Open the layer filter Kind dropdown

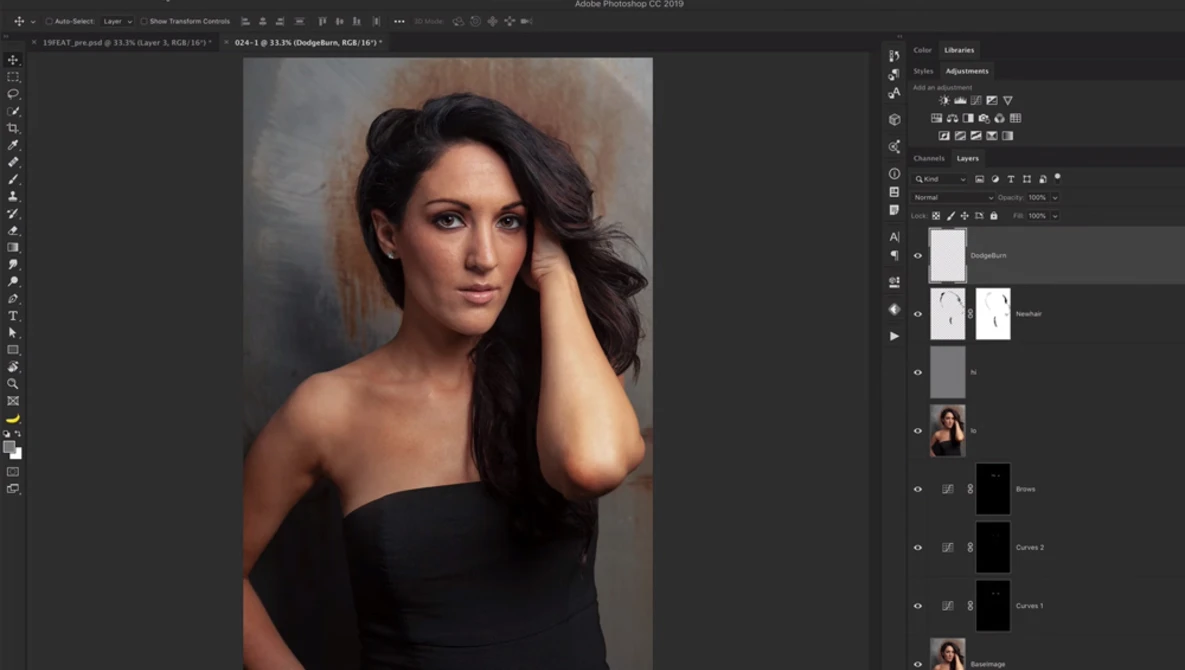(940, 179)
